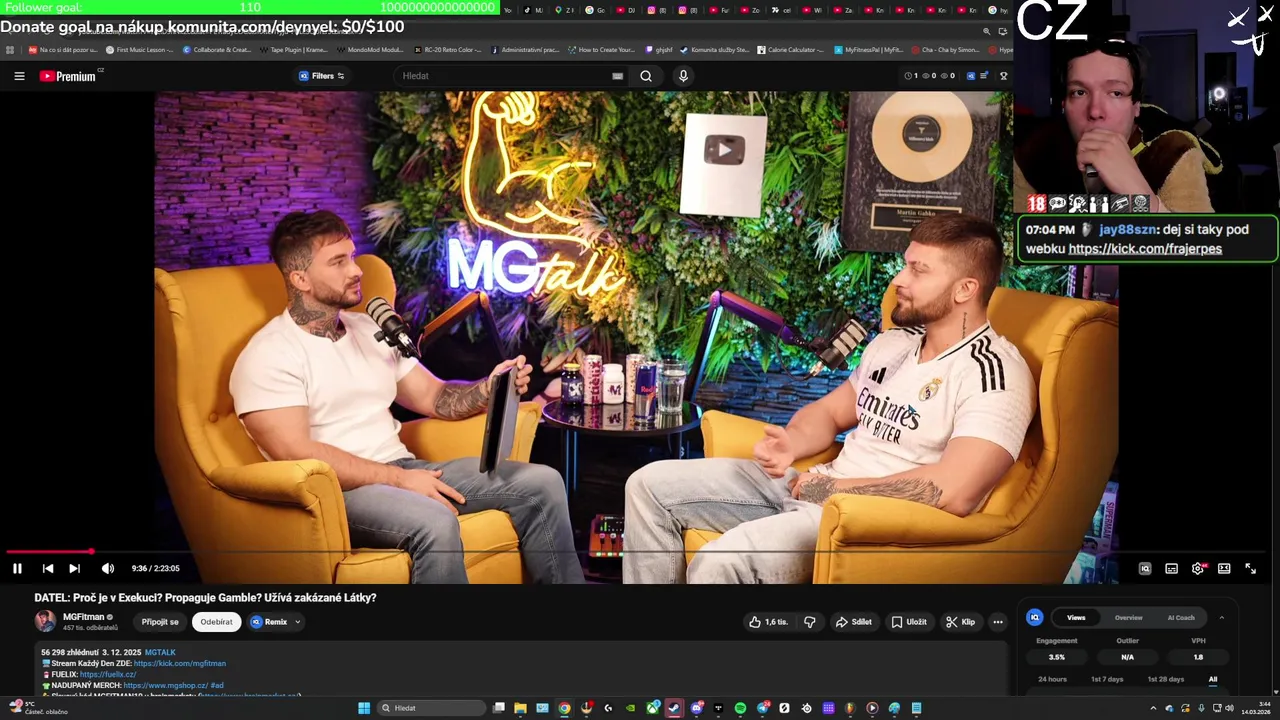The image size is (1280, 720).
Task: Open the YouTube hamburger guide menu
Action: tap(19, 76)
